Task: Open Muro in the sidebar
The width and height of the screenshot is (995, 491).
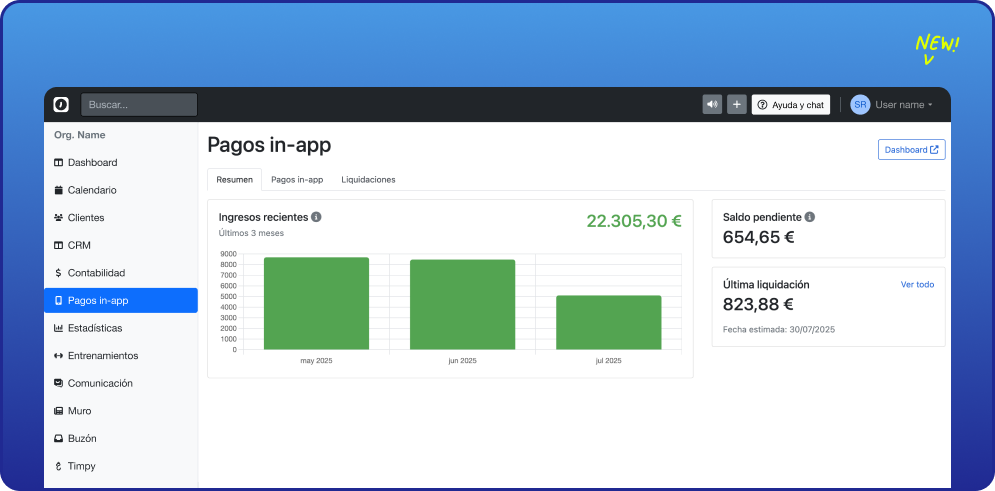Action: tap(121, 411)
